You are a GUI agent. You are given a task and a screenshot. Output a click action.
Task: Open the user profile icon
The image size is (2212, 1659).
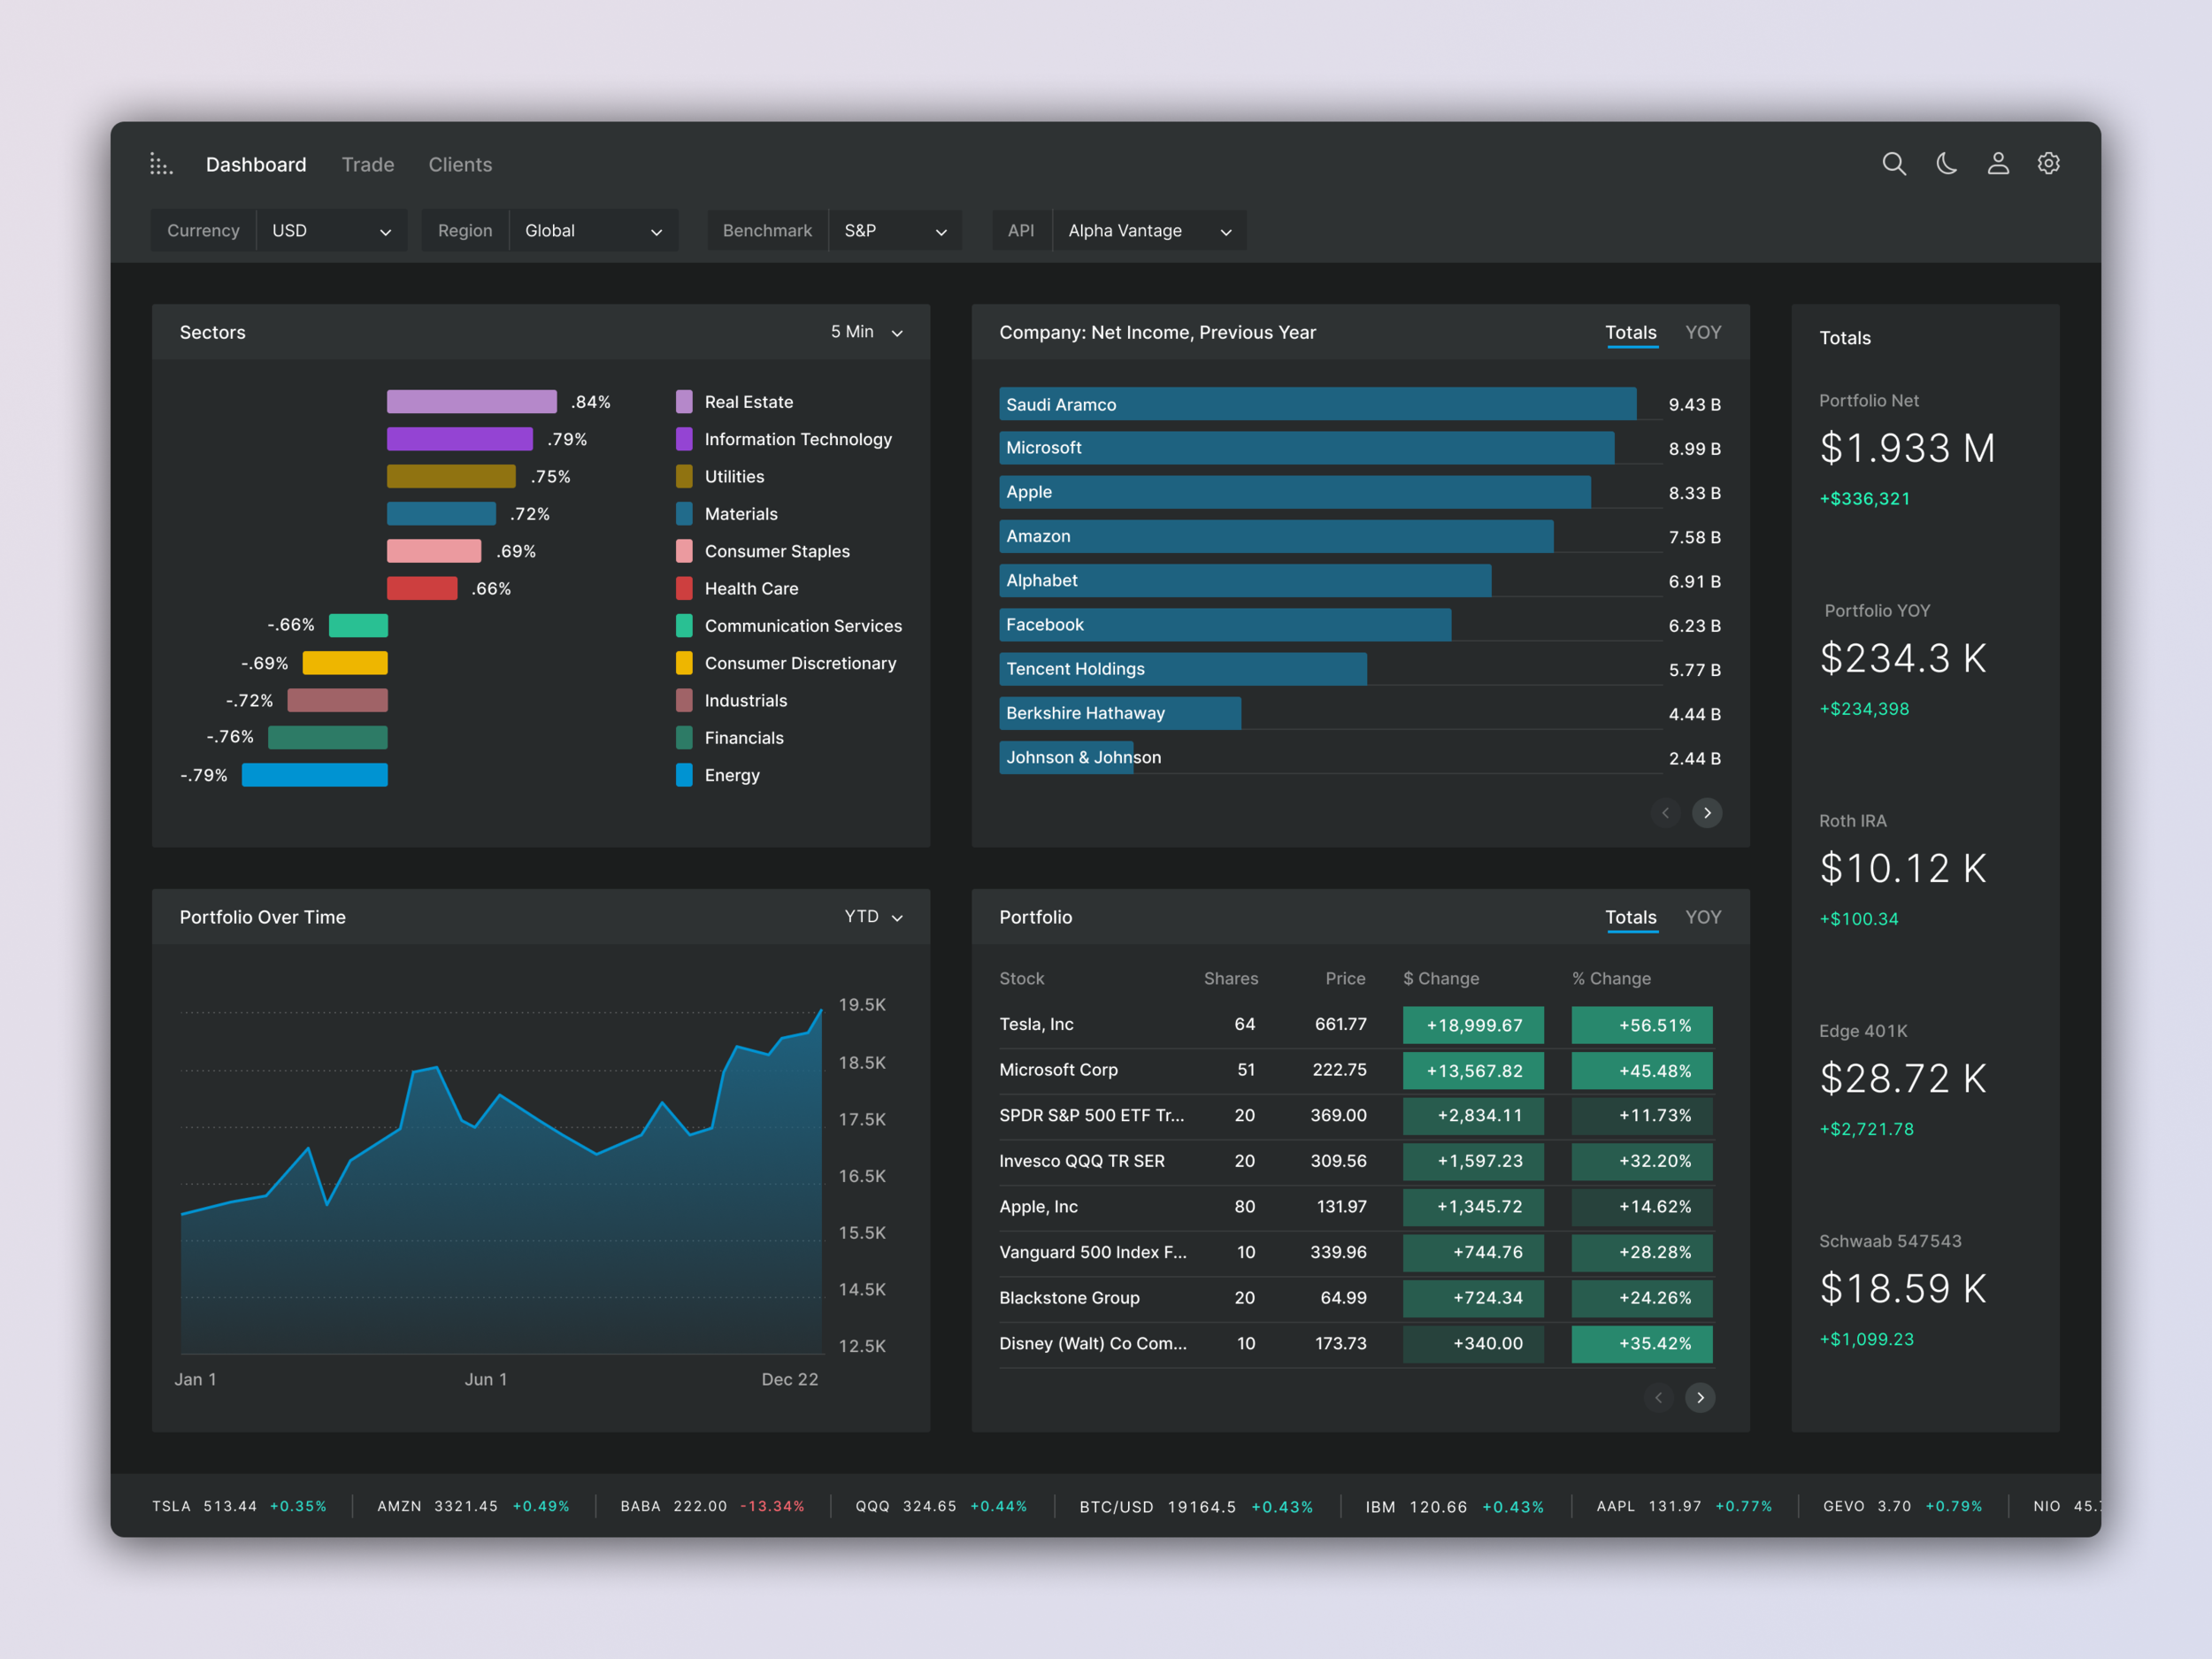[x=1997, y=164]
